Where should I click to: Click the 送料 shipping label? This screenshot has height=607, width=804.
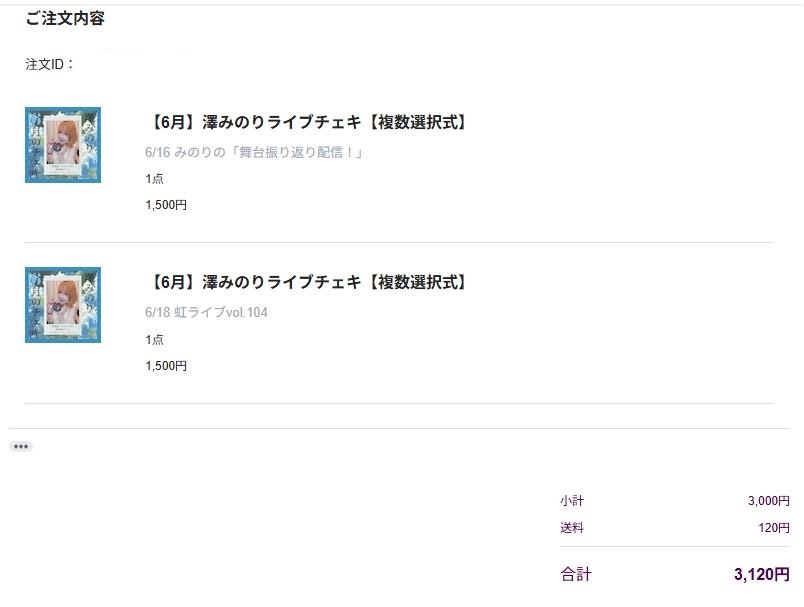572,528
